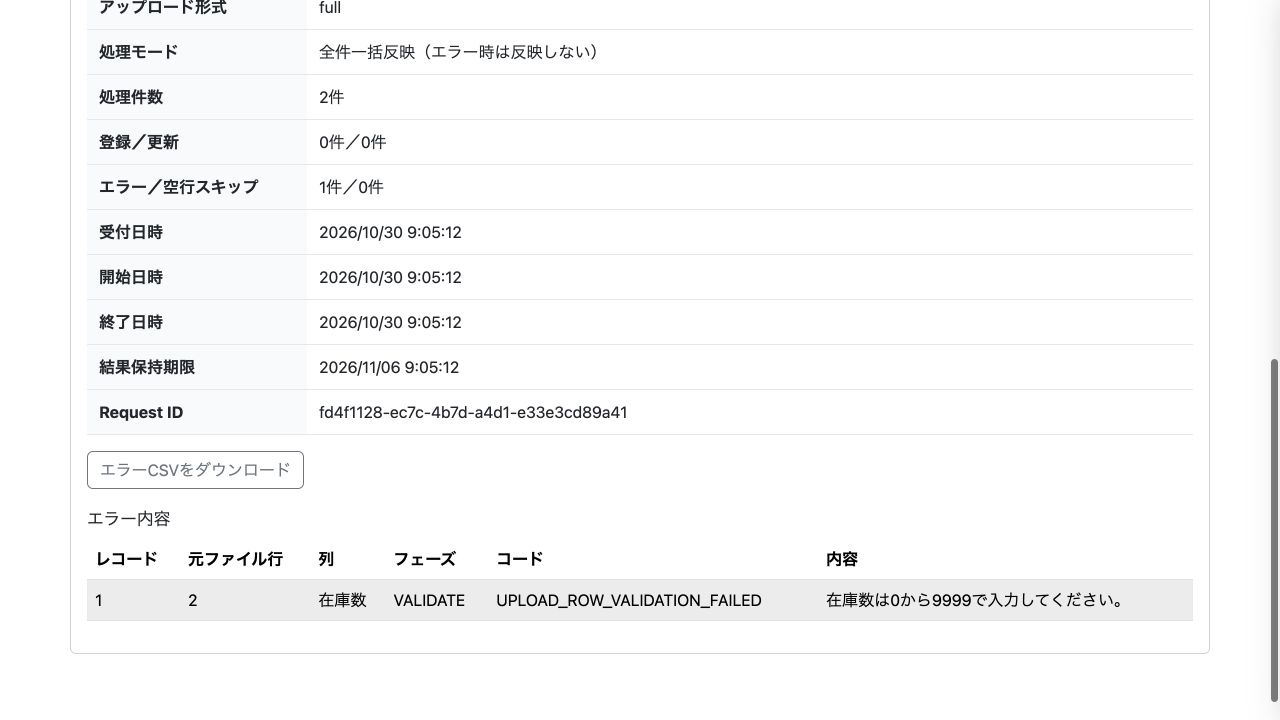This screenshot has width=1280, height=720.
Task: Click the エラー／空行スキップ value 1件／0件
Action: pos(352,187)
